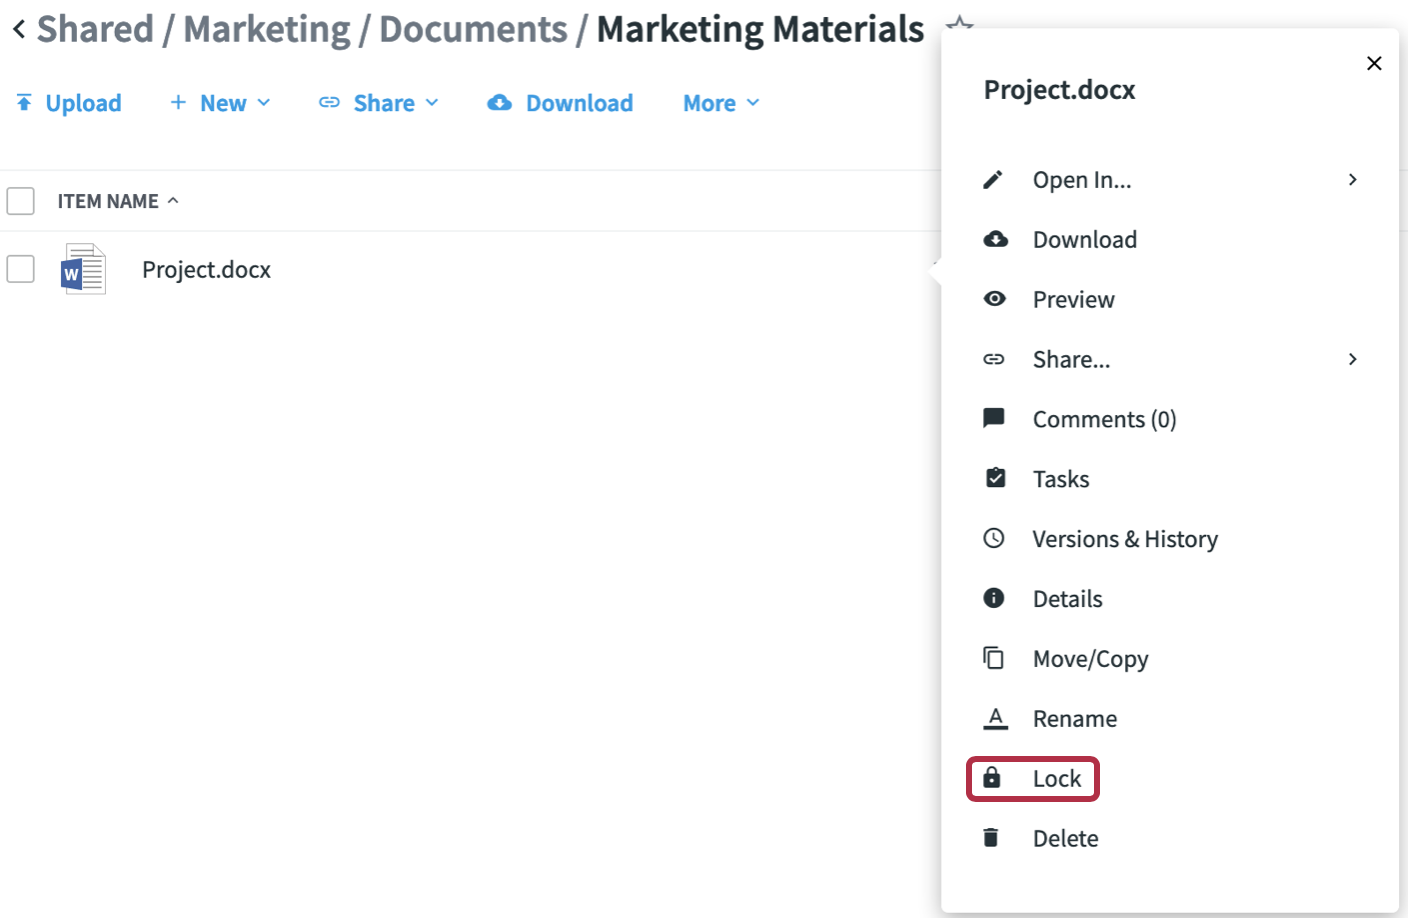Tick the select-all checkbox by ITEM NAME
This screenshot has width=1412, height=924.
pyautogui.click(x=21, y=201)
